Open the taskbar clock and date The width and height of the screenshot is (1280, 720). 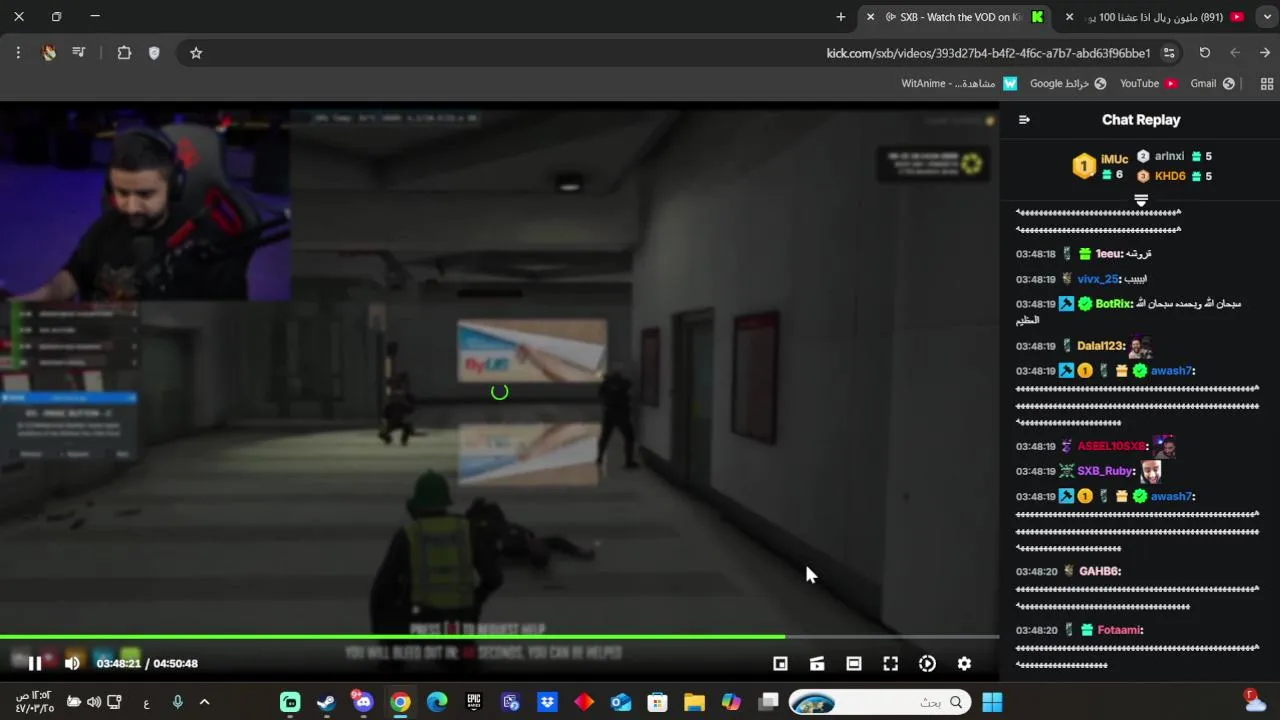tap(34, 702)
